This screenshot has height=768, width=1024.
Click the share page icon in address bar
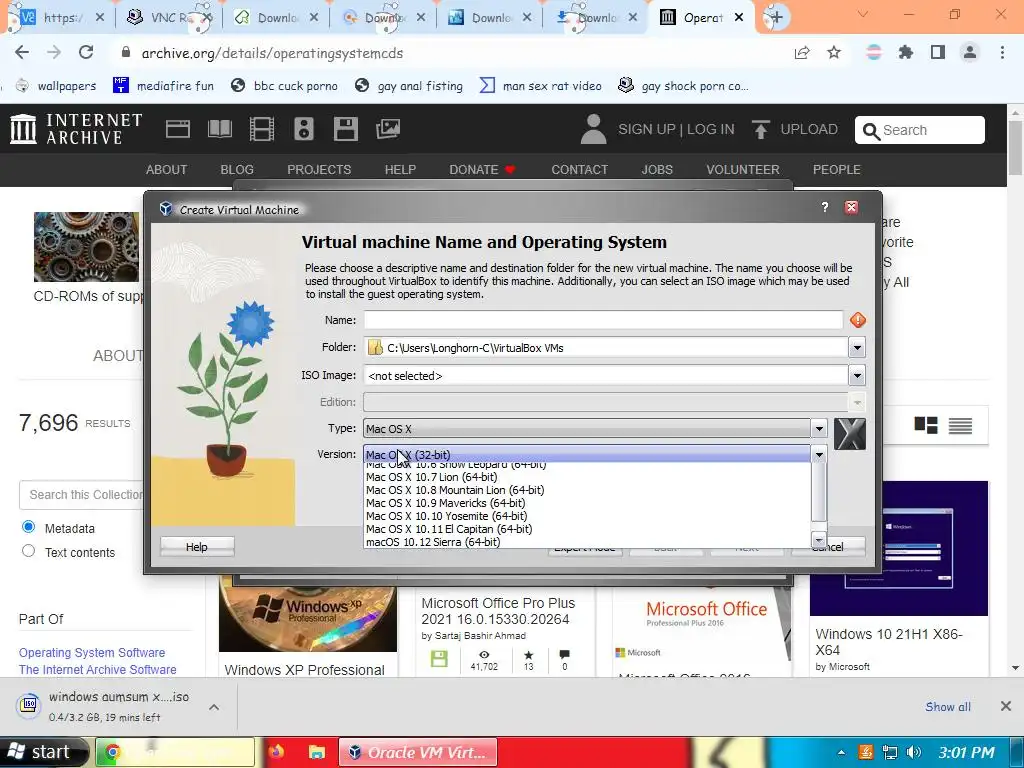click(x=802, y=53)
